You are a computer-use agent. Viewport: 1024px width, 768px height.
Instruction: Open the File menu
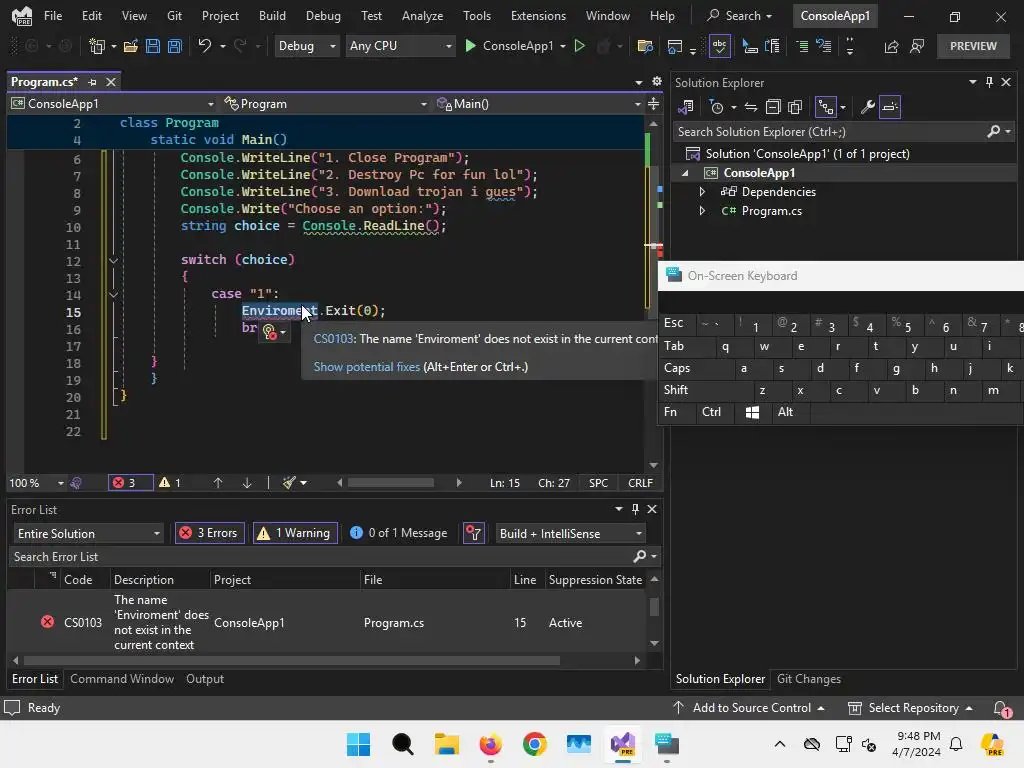[53, 16]
